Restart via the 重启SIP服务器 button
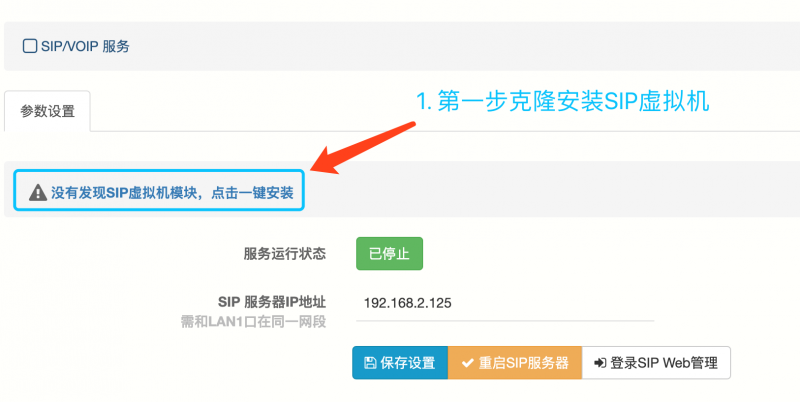Viewport: 800px width, 402px height. [515, 363]
